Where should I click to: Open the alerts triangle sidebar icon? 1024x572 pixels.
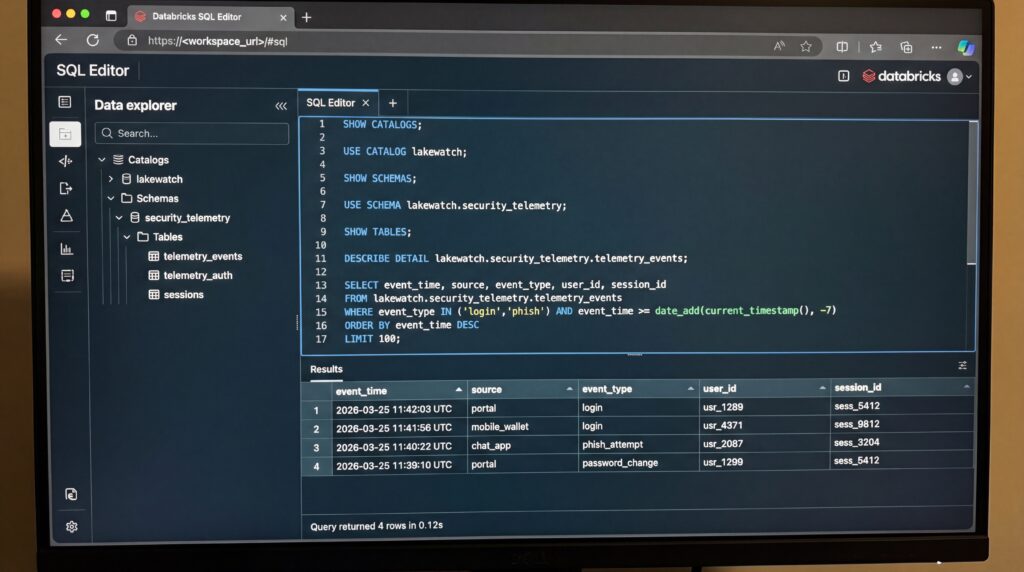point(66,215)
